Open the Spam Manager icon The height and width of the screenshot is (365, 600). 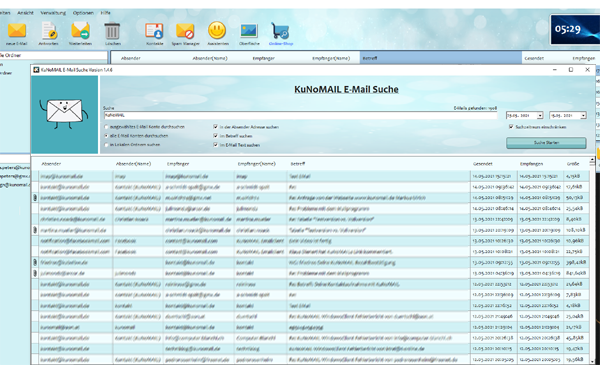tap(185, 31)
